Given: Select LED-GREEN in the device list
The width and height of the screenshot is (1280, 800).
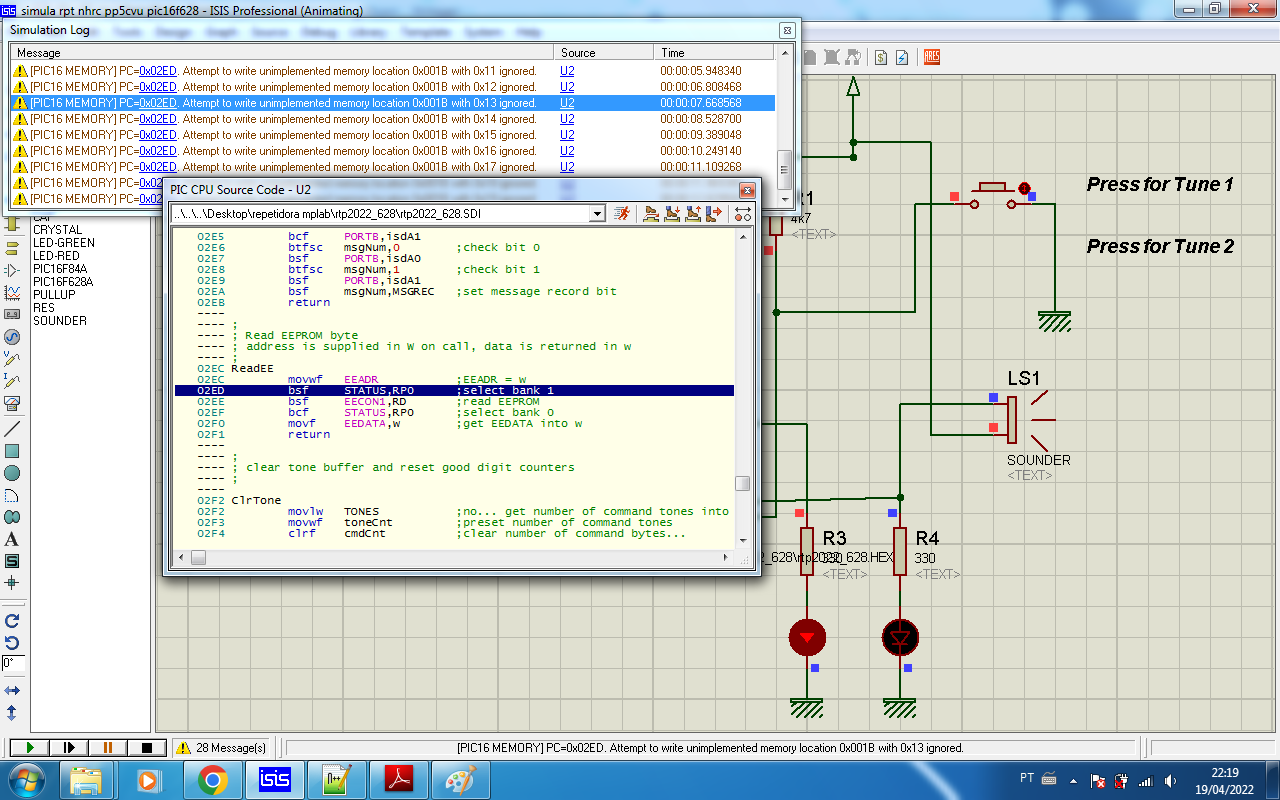Looking at the screenshot, I should (64, 243).
